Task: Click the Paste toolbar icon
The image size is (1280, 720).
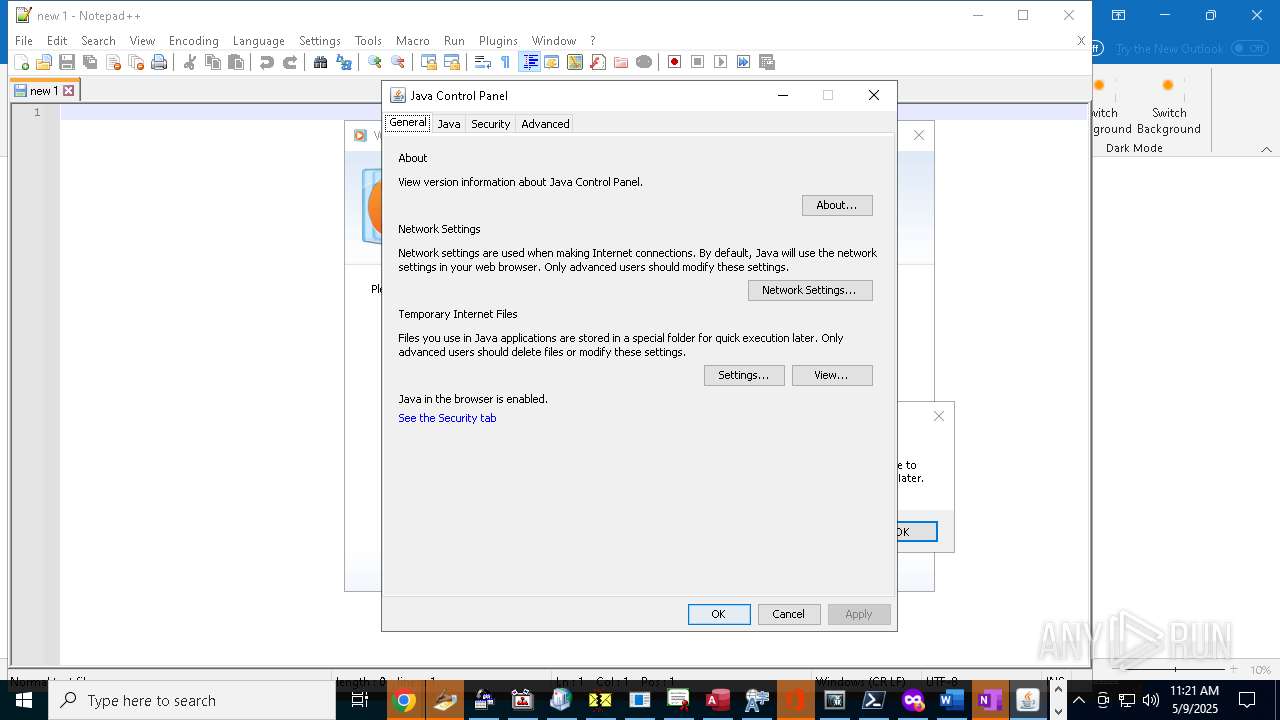Action: [x=236, y=62]
